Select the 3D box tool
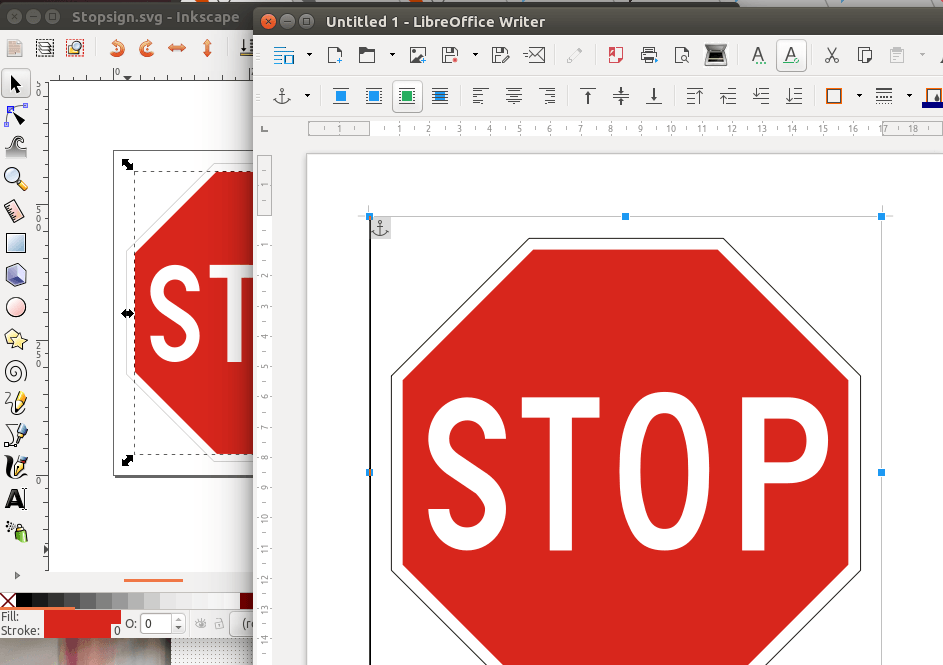943x665 pixels. pyautogui.click(x=15, y=275)
